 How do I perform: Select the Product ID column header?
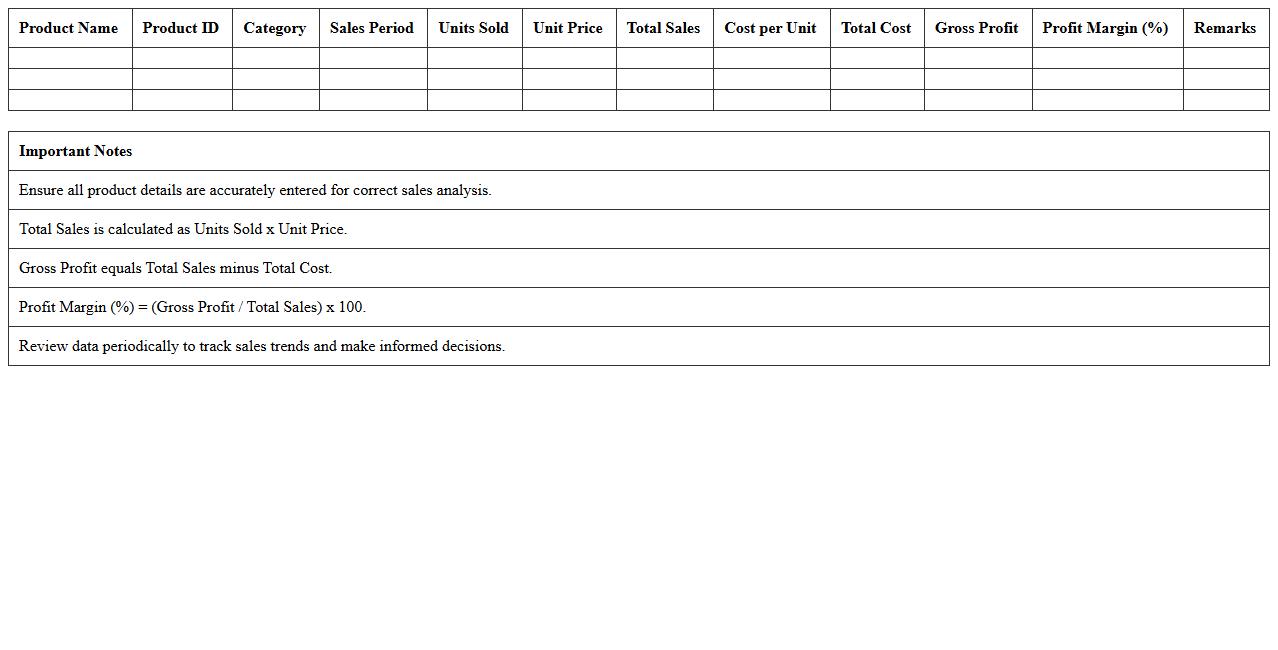(181, 28)
